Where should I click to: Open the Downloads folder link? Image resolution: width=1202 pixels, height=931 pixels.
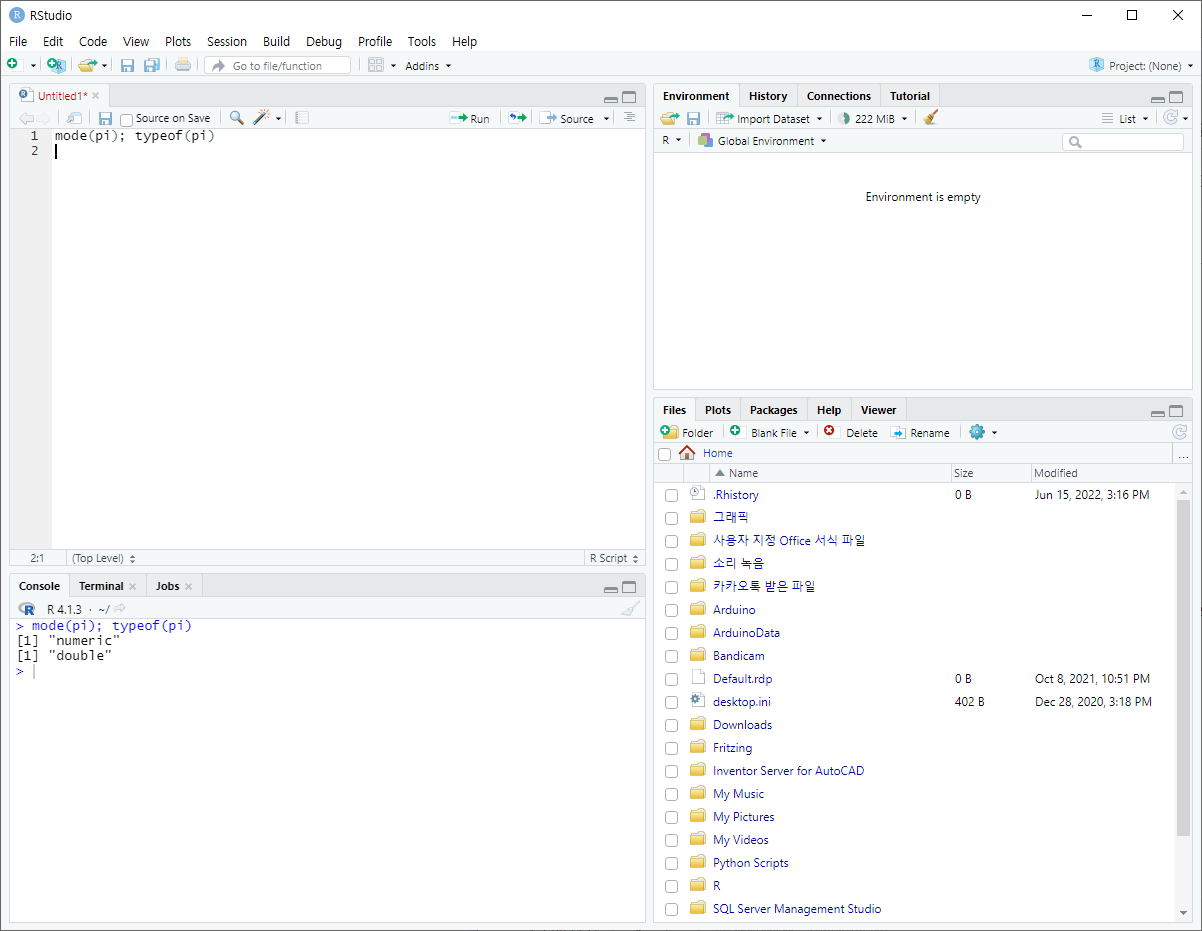click(742, 725)
